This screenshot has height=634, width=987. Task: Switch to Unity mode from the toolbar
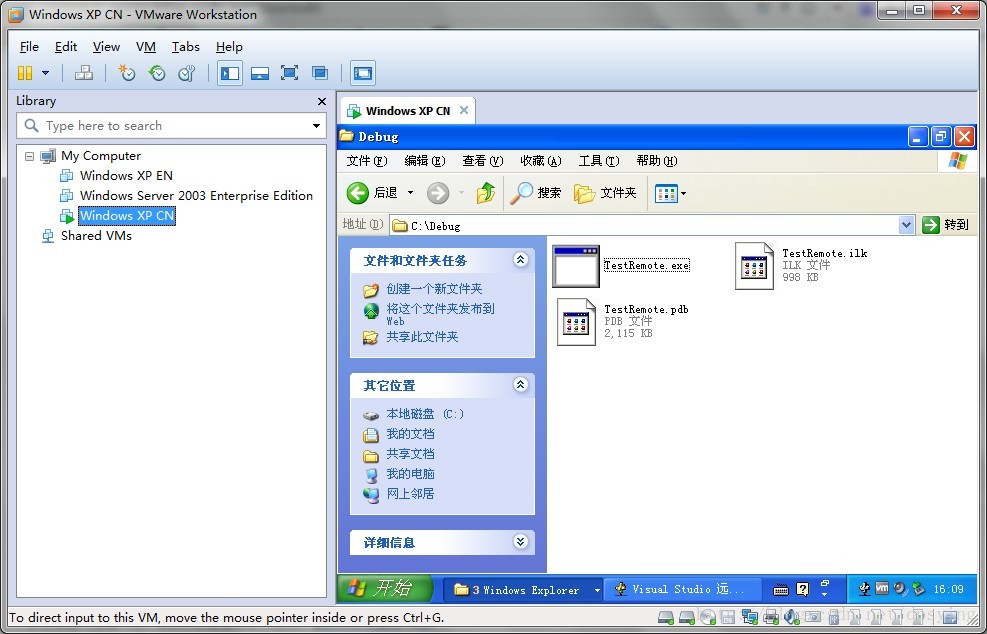[x=320, y=73]
